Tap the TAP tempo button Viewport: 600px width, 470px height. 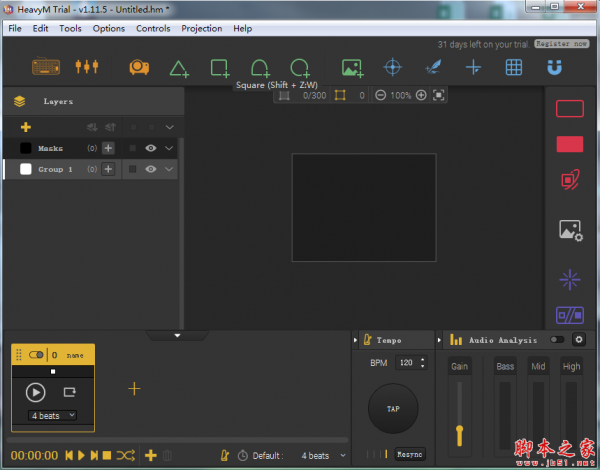click(x=393, y=408)
